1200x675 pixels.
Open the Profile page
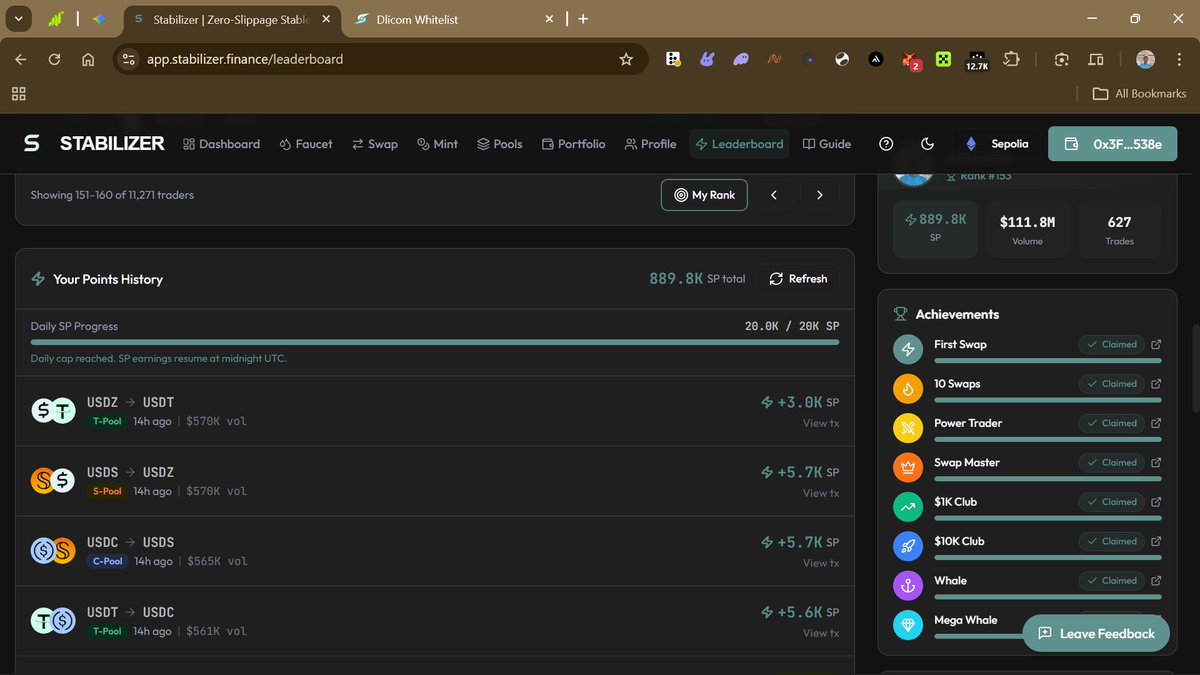click(651, 144)
